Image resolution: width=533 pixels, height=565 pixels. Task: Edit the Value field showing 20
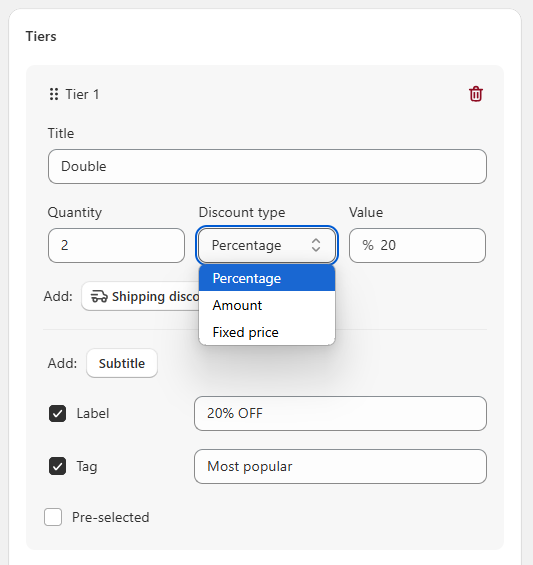(417, 245)
